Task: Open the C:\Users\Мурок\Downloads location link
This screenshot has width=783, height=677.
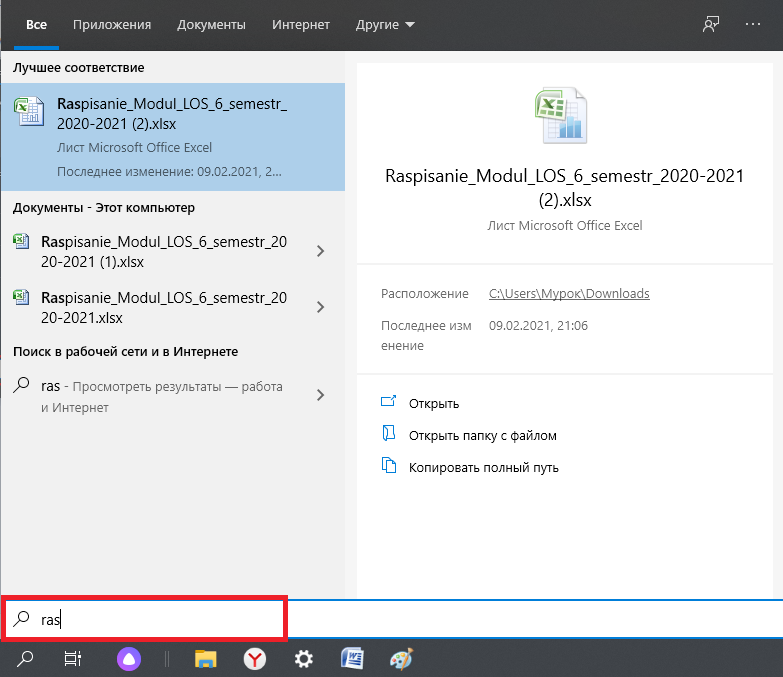Action: pyautogui.click(x=569, y=294)
